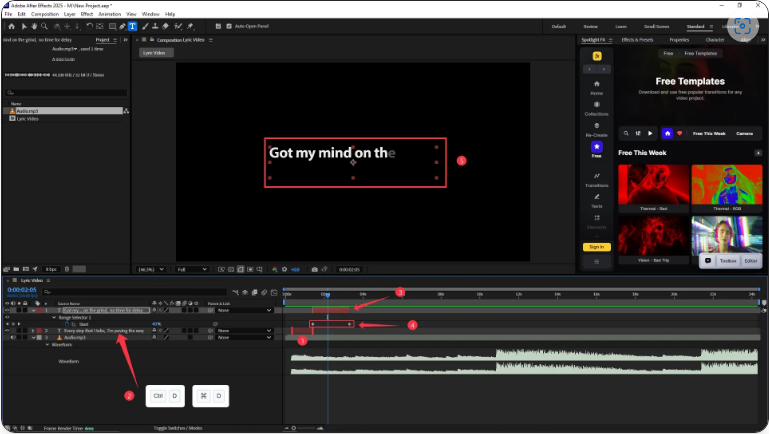Select the Zoom magnifier tool
This screenshot has height=434, width=769.
45,26
